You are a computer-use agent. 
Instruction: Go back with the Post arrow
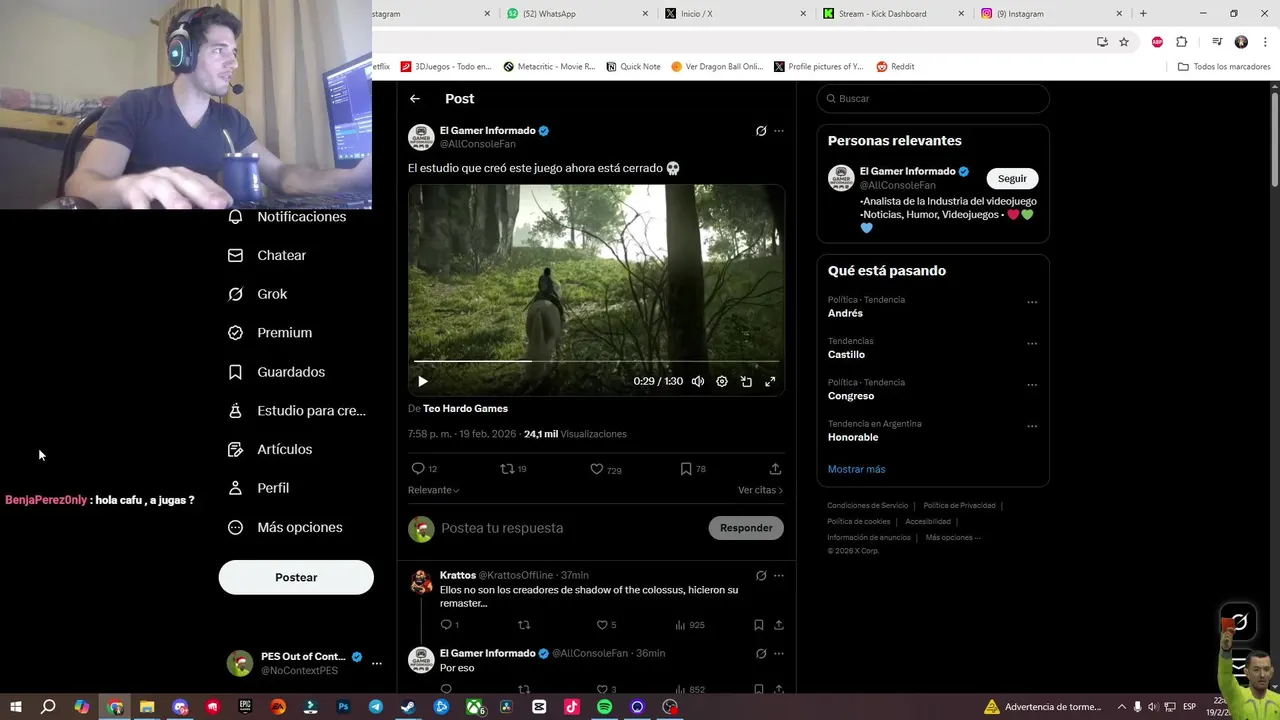coord(415,99)
